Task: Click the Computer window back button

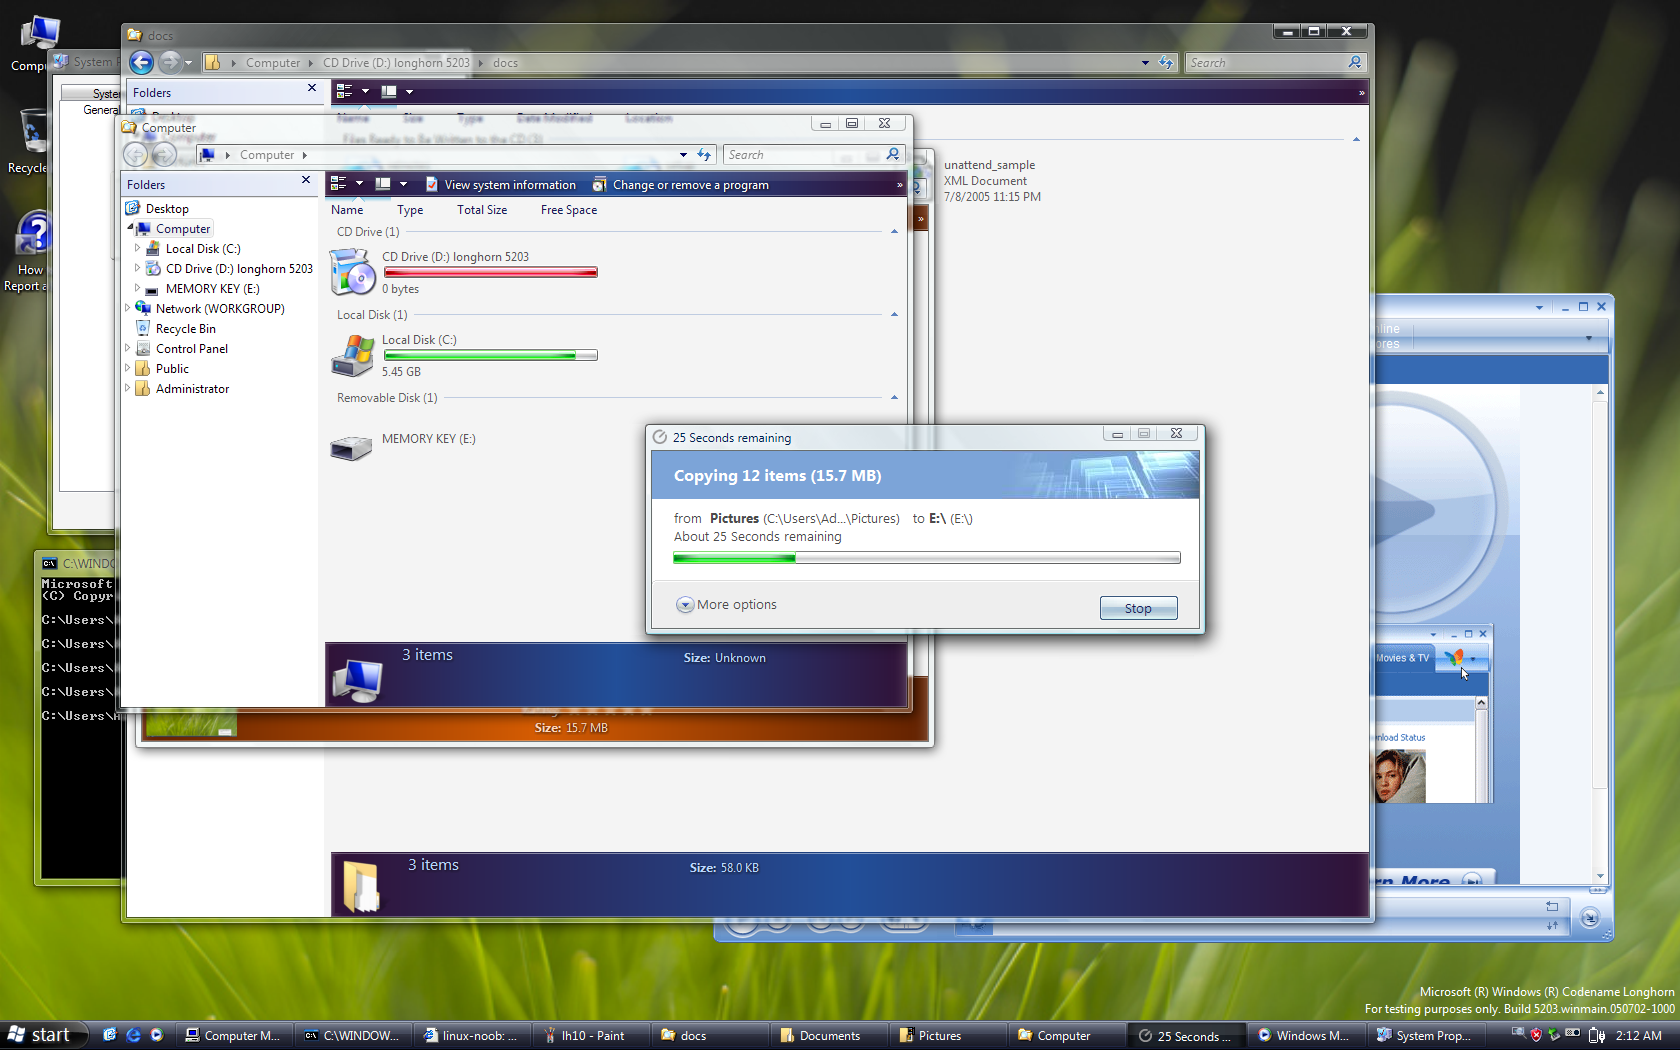Action: (x=136, y=155)
